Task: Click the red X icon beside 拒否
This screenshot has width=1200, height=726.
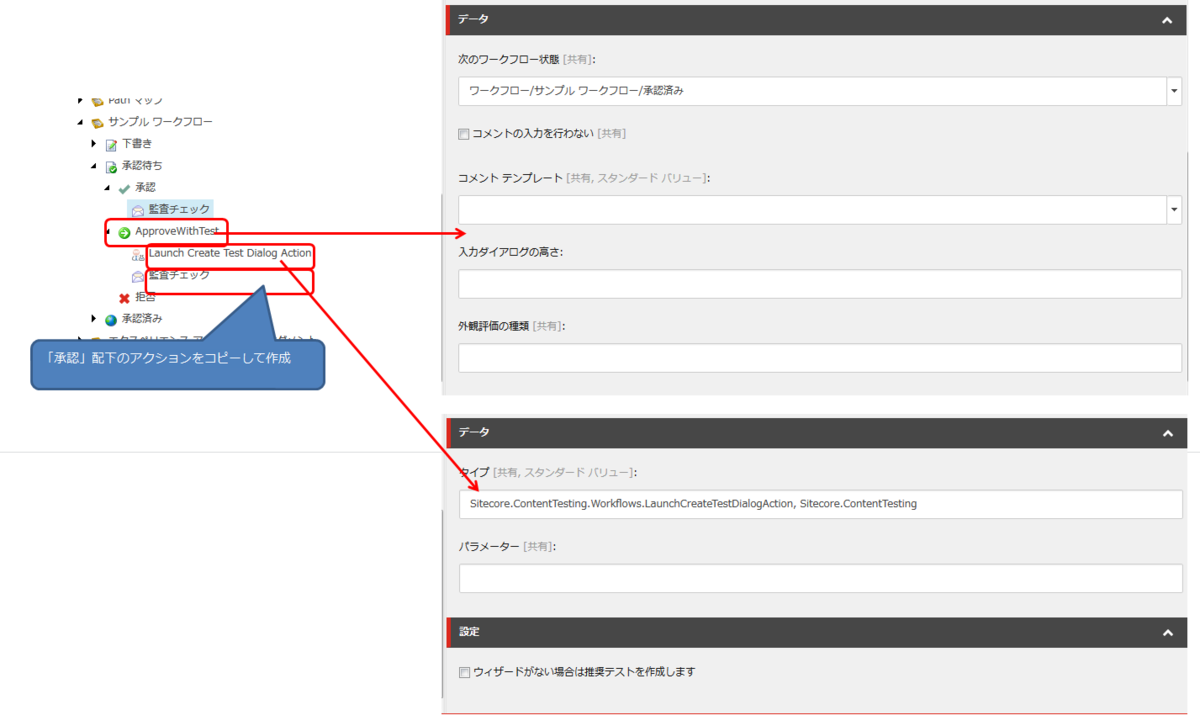Action: [124, 298]
